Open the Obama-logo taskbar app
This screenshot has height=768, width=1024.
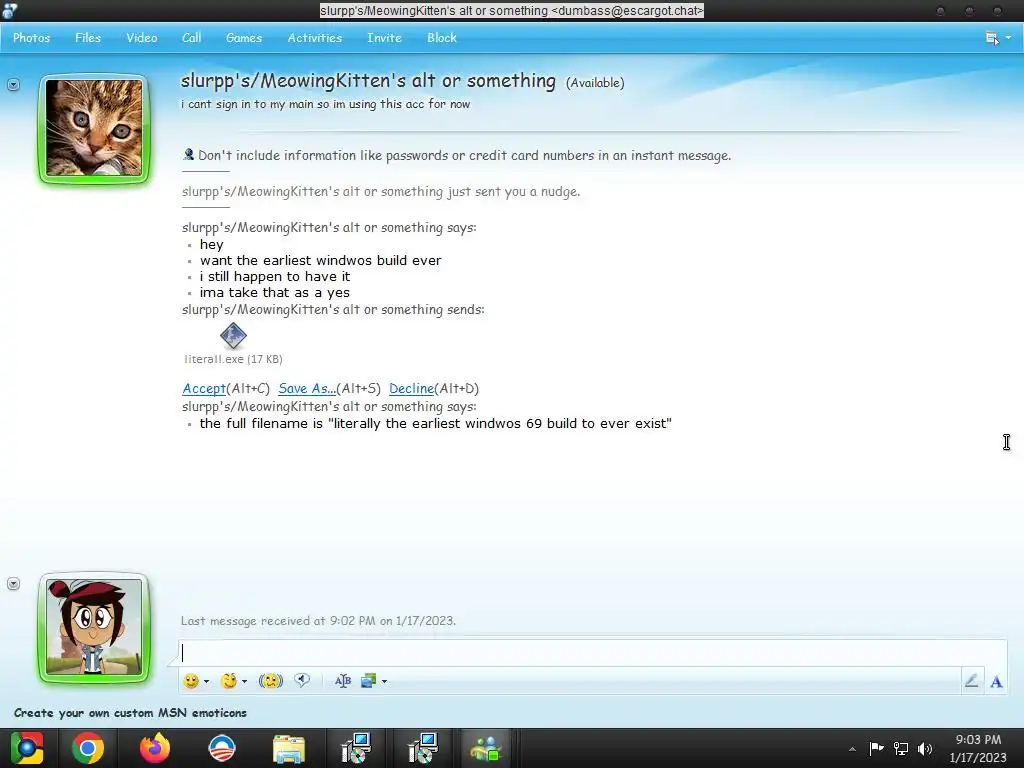coord(221,748)
